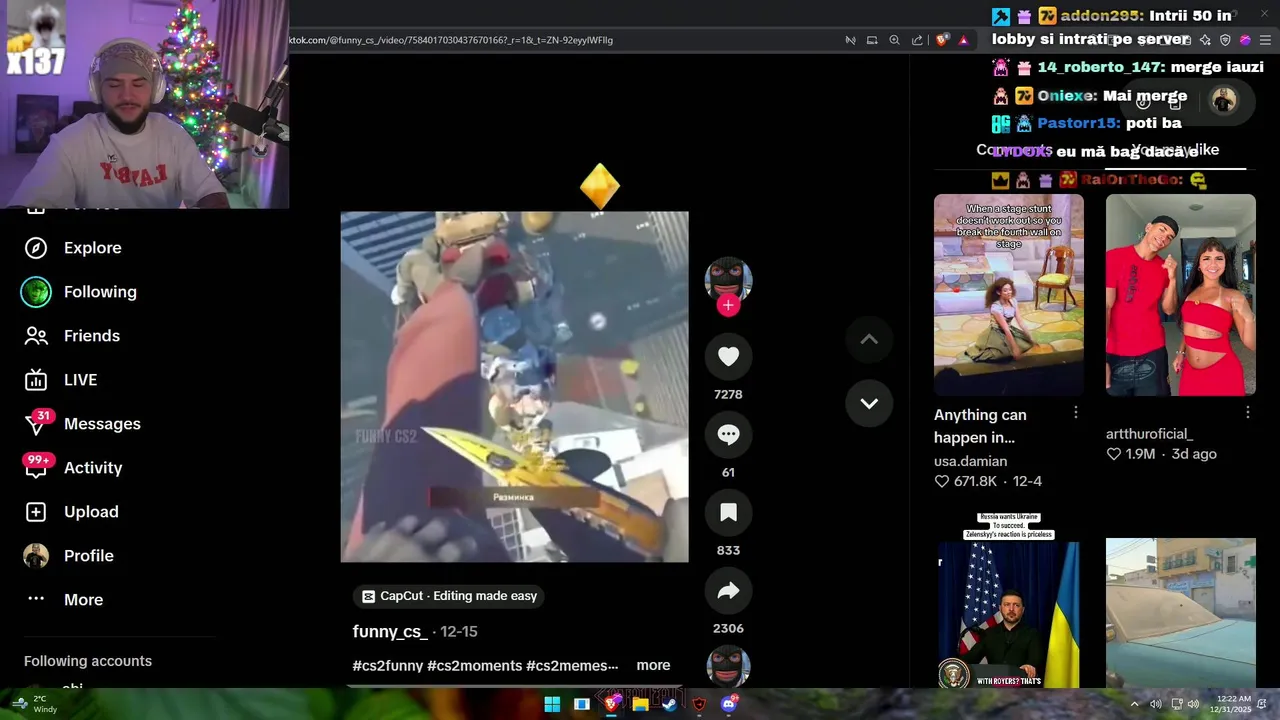Open Profile in TikTok sidebar
This screenshot has height=720, width=1280.
click(x=88, y=556)
